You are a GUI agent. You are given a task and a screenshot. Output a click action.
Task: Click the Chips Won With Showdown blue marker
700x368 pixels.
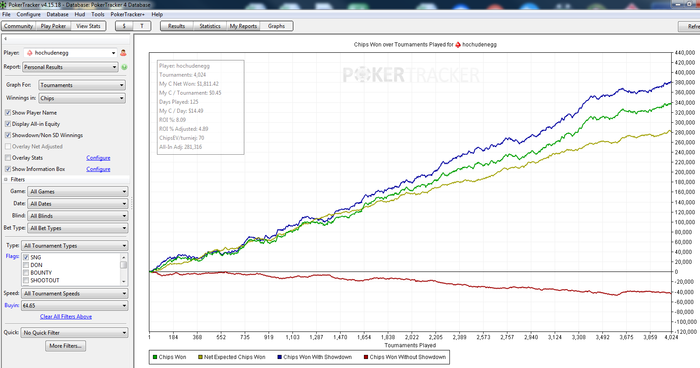279,357
